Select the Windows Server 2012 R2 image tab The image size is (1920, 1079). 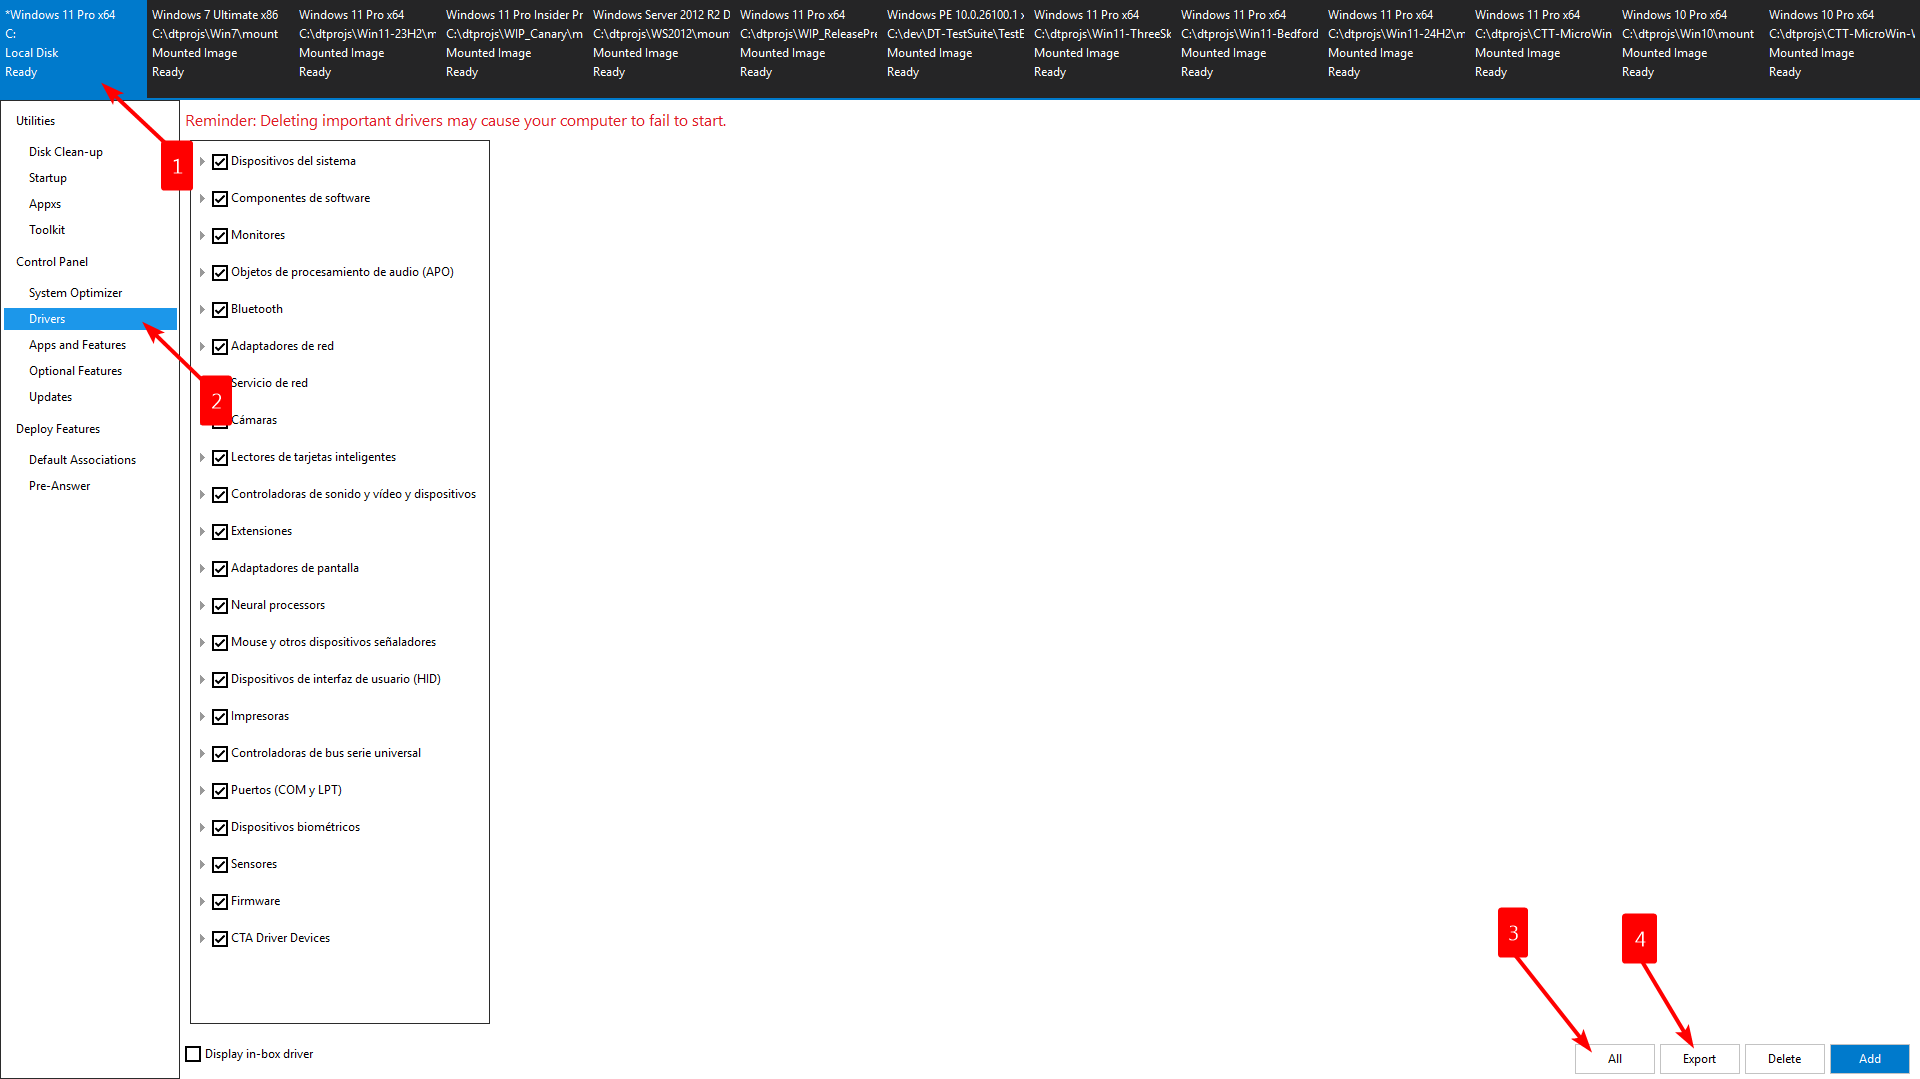661,43
